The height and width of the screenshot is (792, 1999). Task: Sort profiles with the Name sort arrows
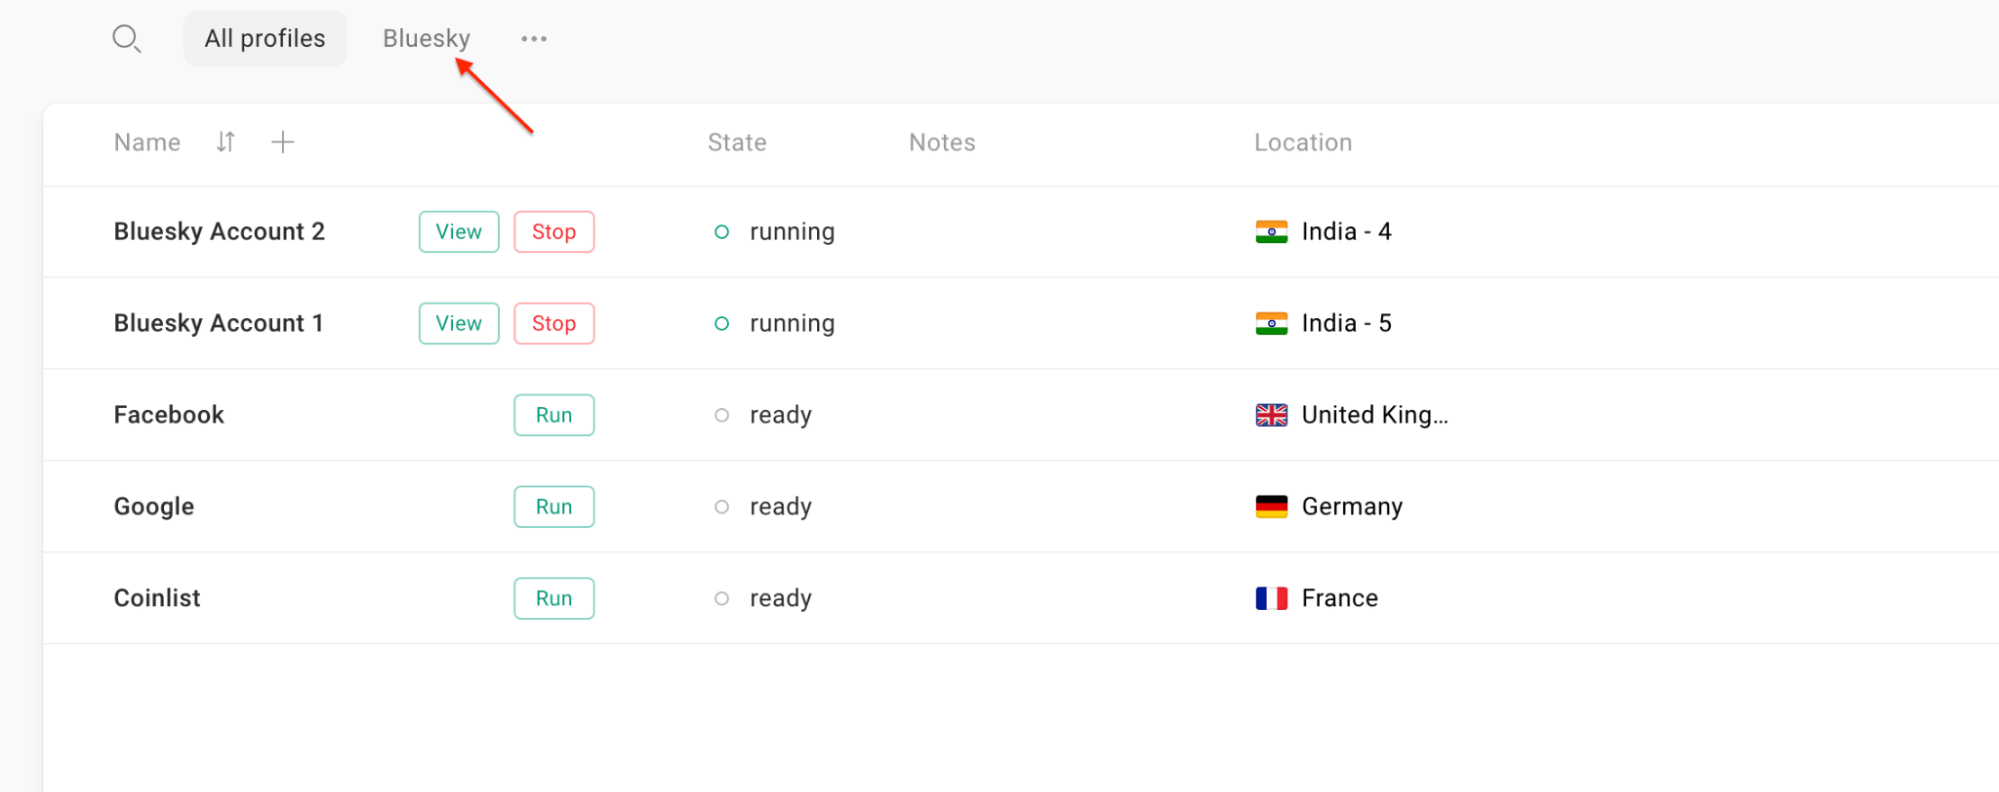point(226,142)
